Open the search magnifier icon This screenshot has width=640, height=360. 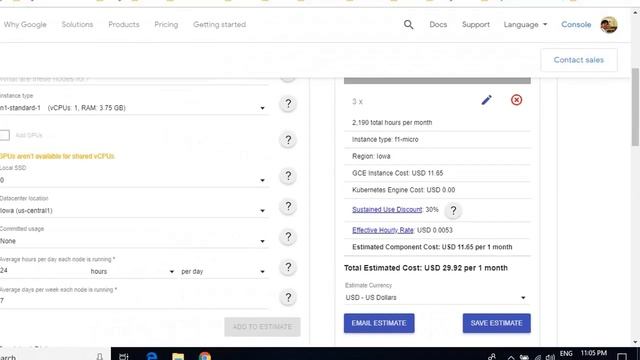tap(409, 24)
